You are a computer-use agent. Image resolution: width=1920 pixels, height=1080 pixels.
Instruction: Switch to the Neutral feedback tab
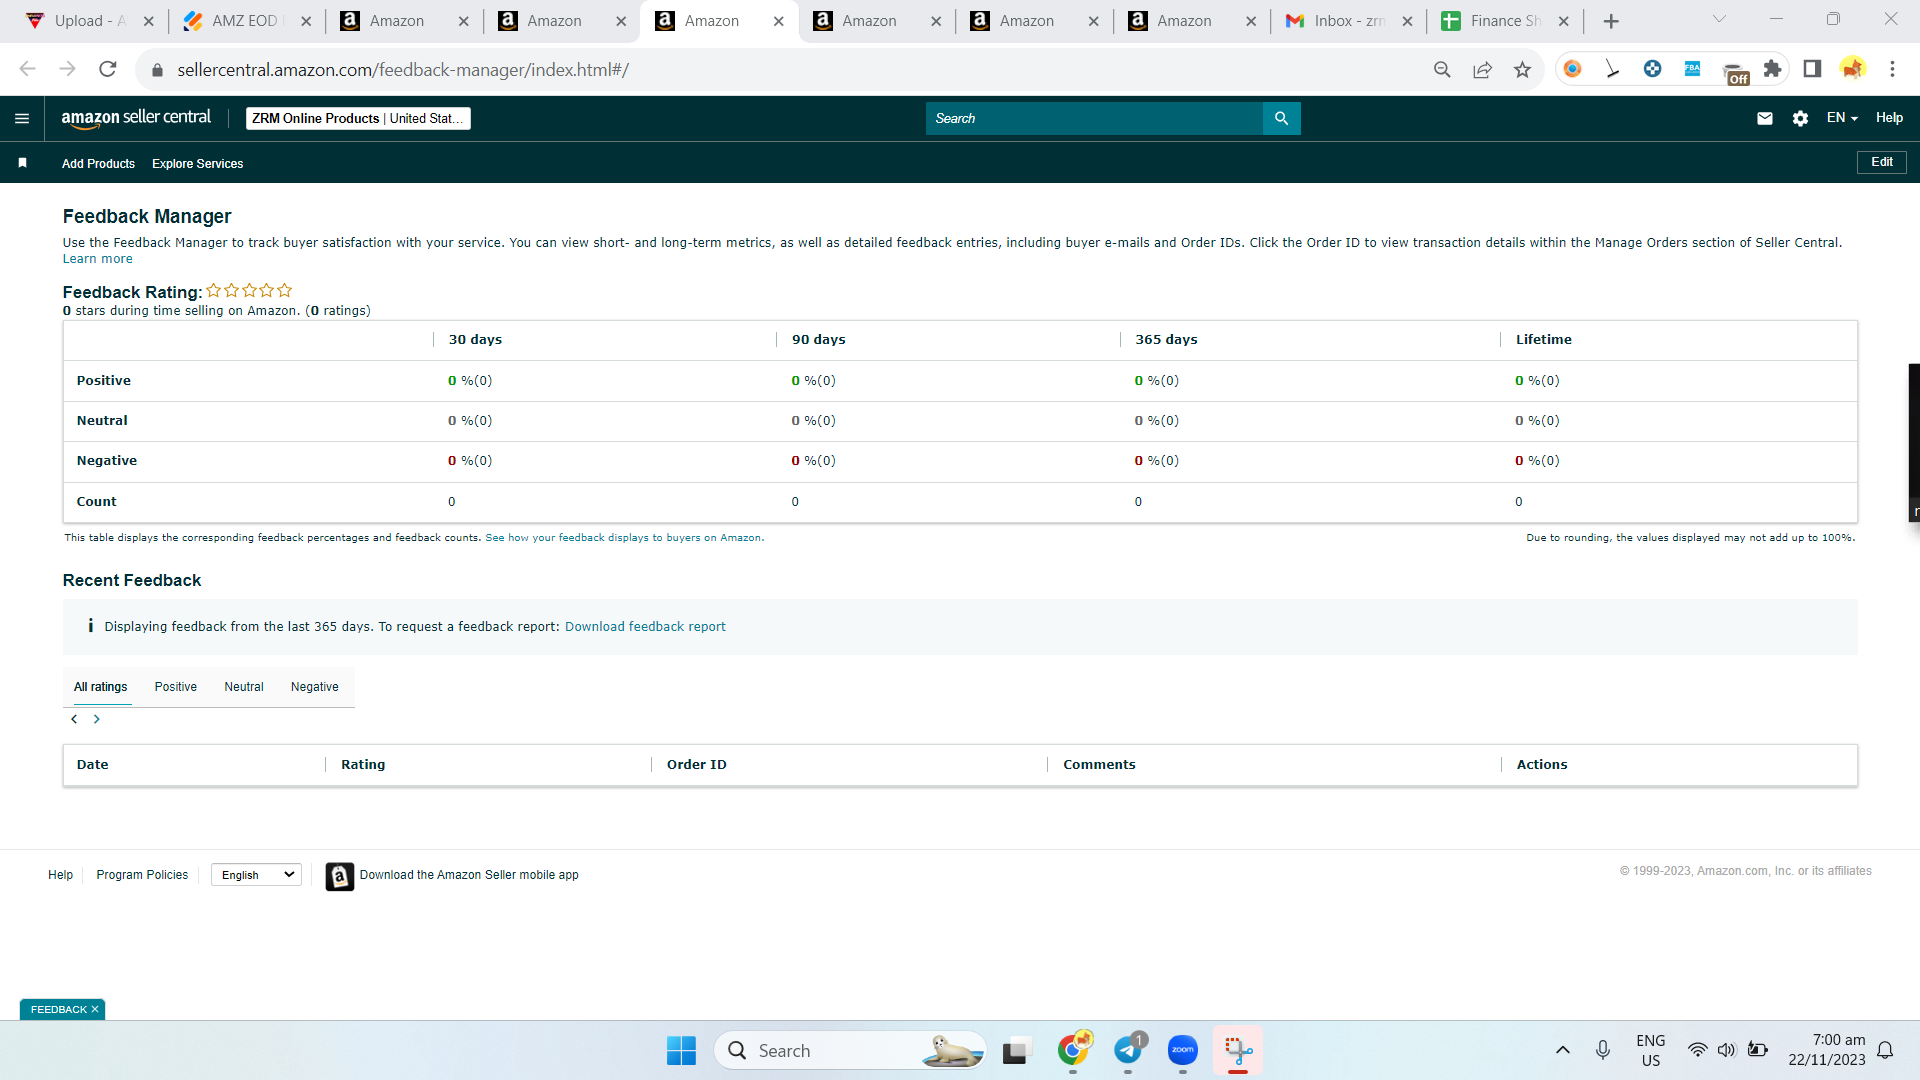point(244,687)
